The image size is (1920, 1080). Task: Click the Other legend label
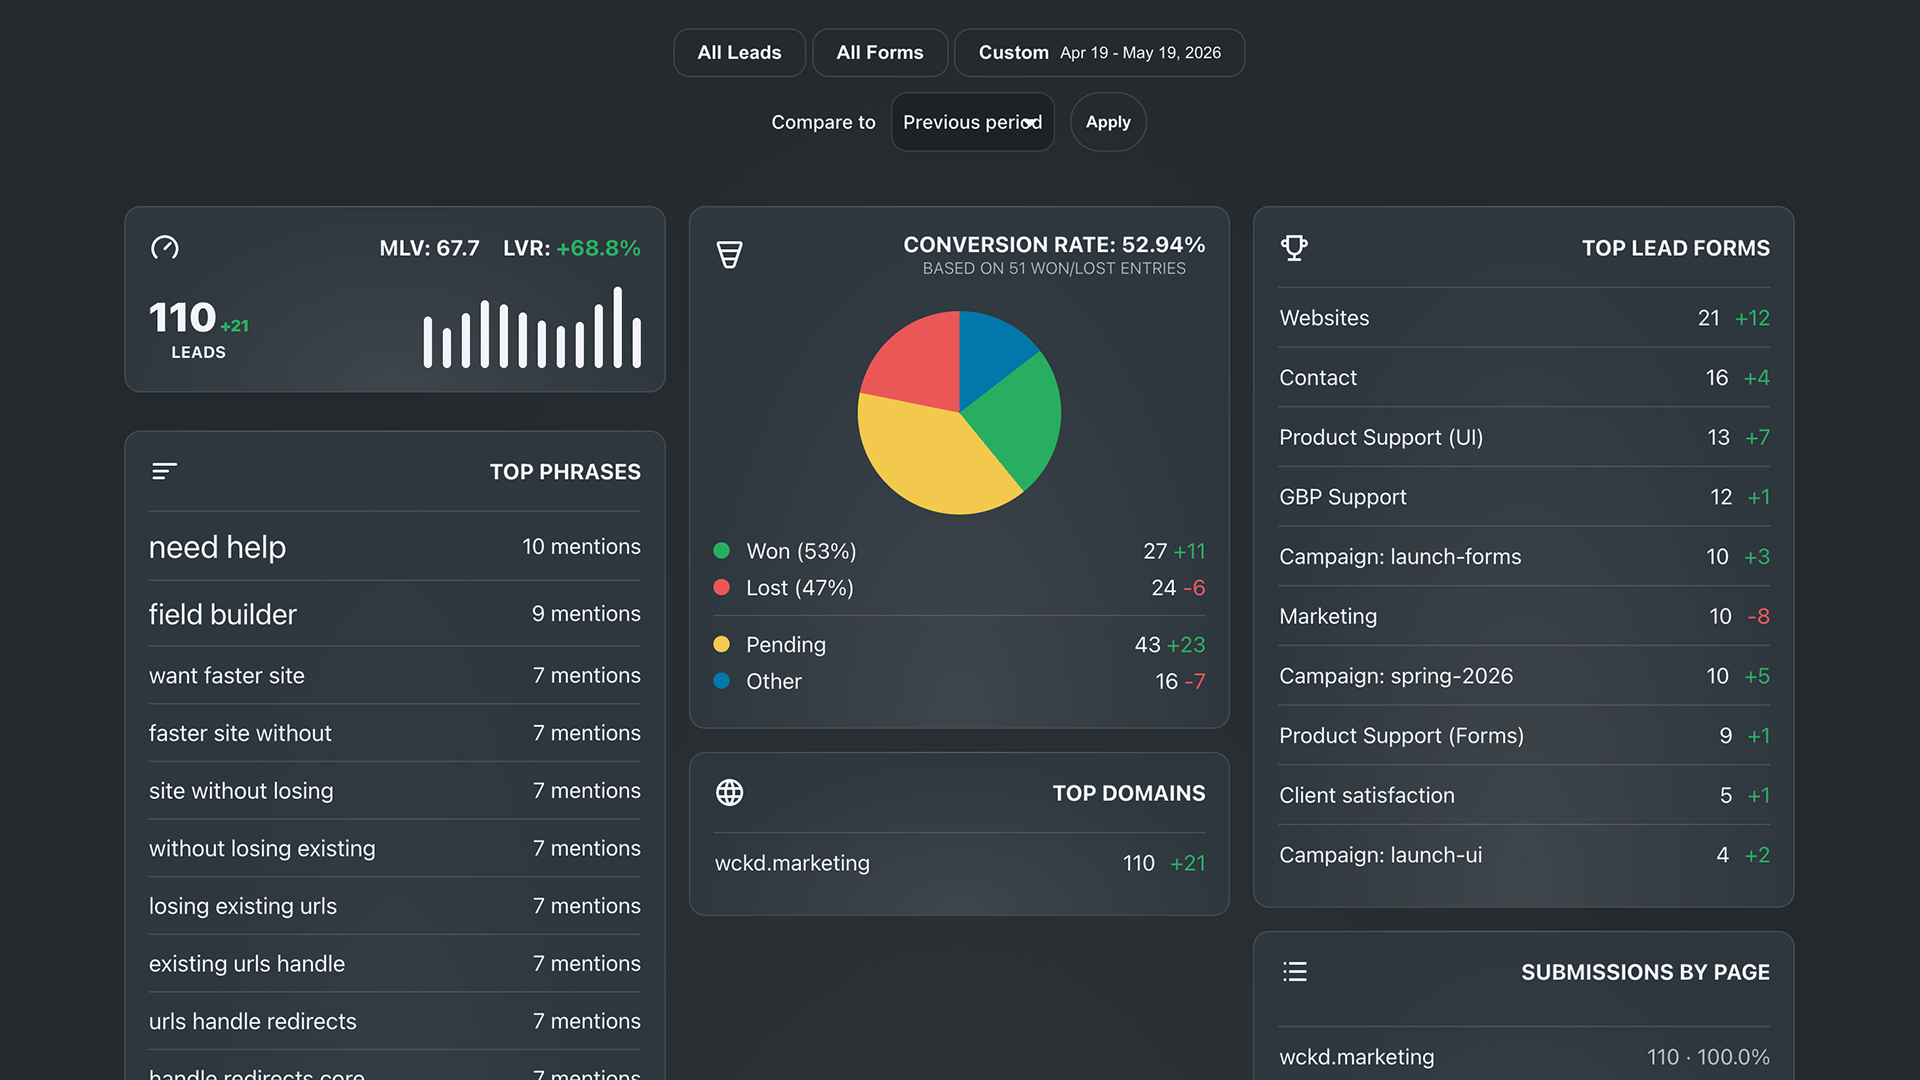[x=774, y=681]
